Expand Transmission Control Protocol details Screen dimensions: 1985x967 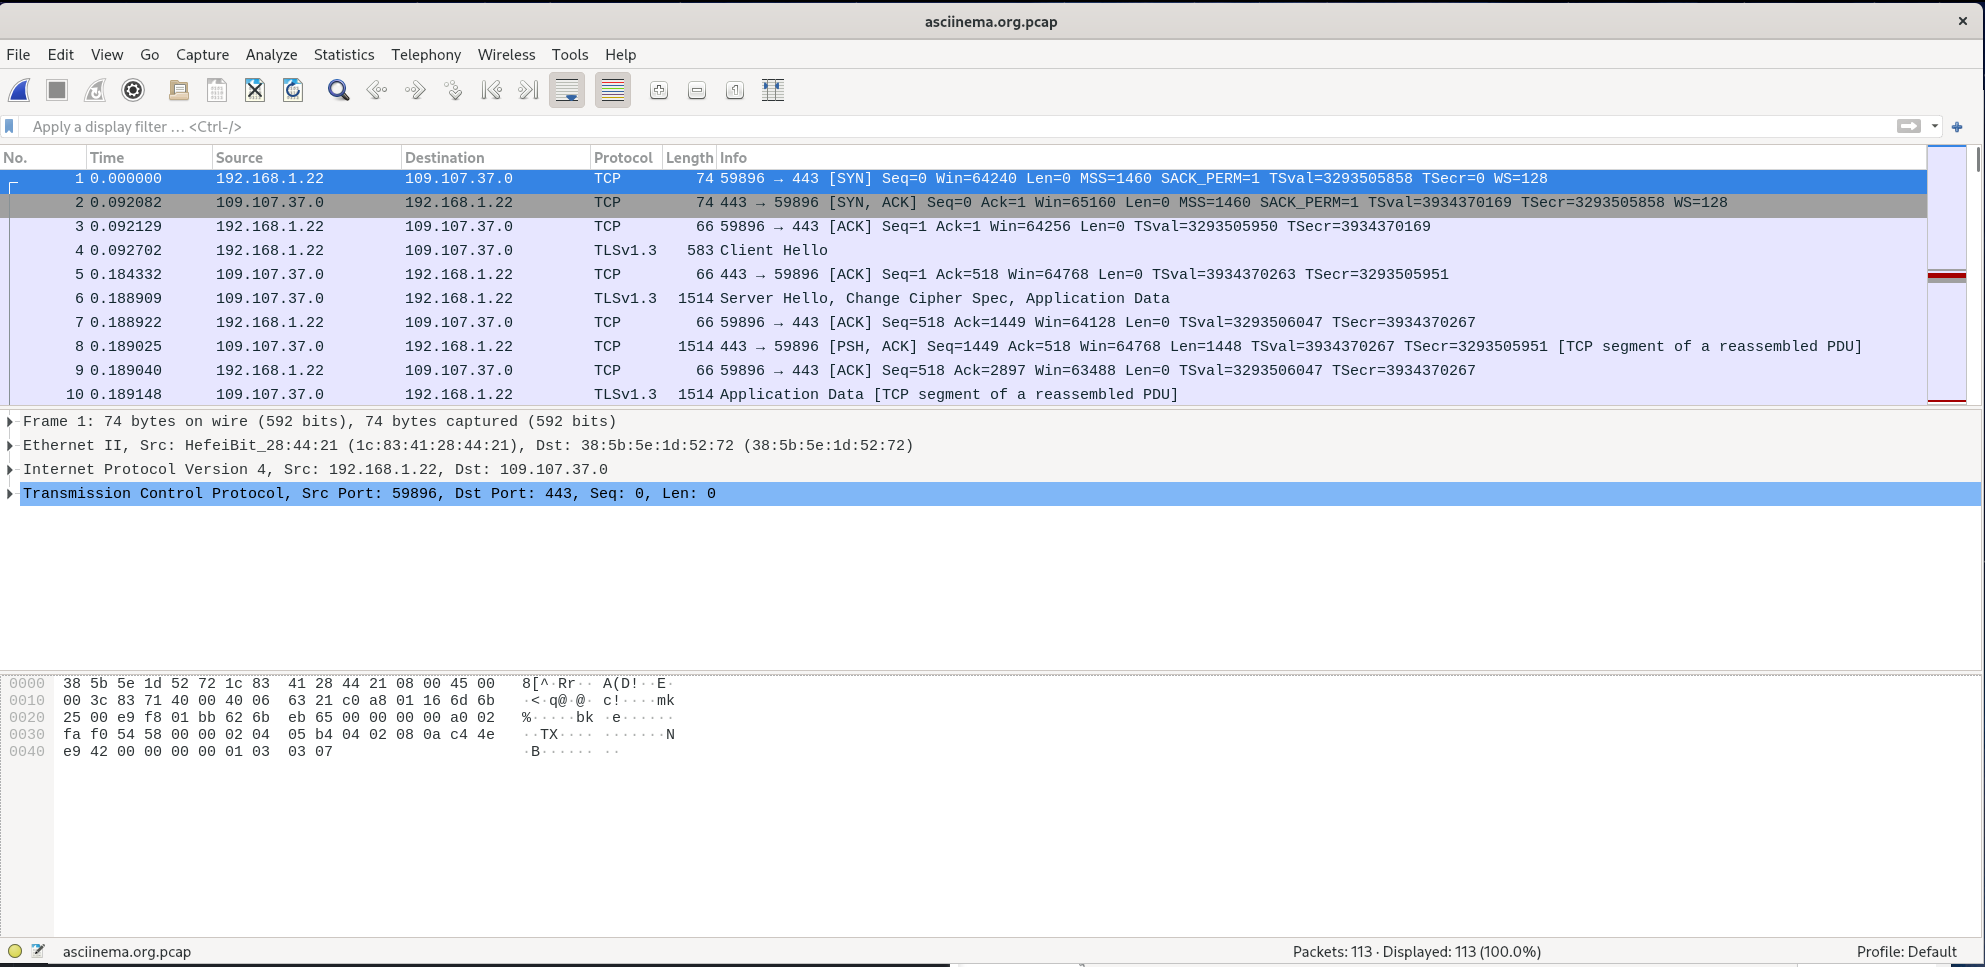point(10,494)
